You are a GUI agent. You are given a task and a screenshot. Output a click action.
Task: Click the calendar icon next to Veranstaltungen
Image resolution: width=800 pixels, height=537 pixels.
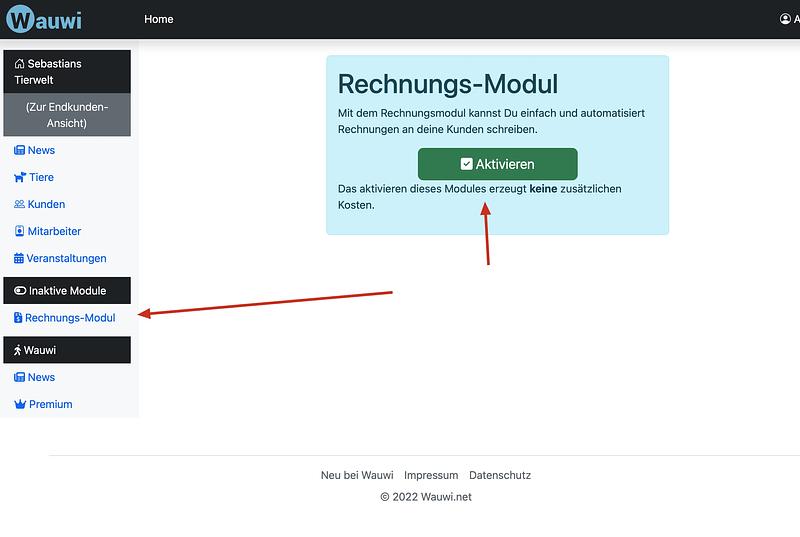coord(19,258)
